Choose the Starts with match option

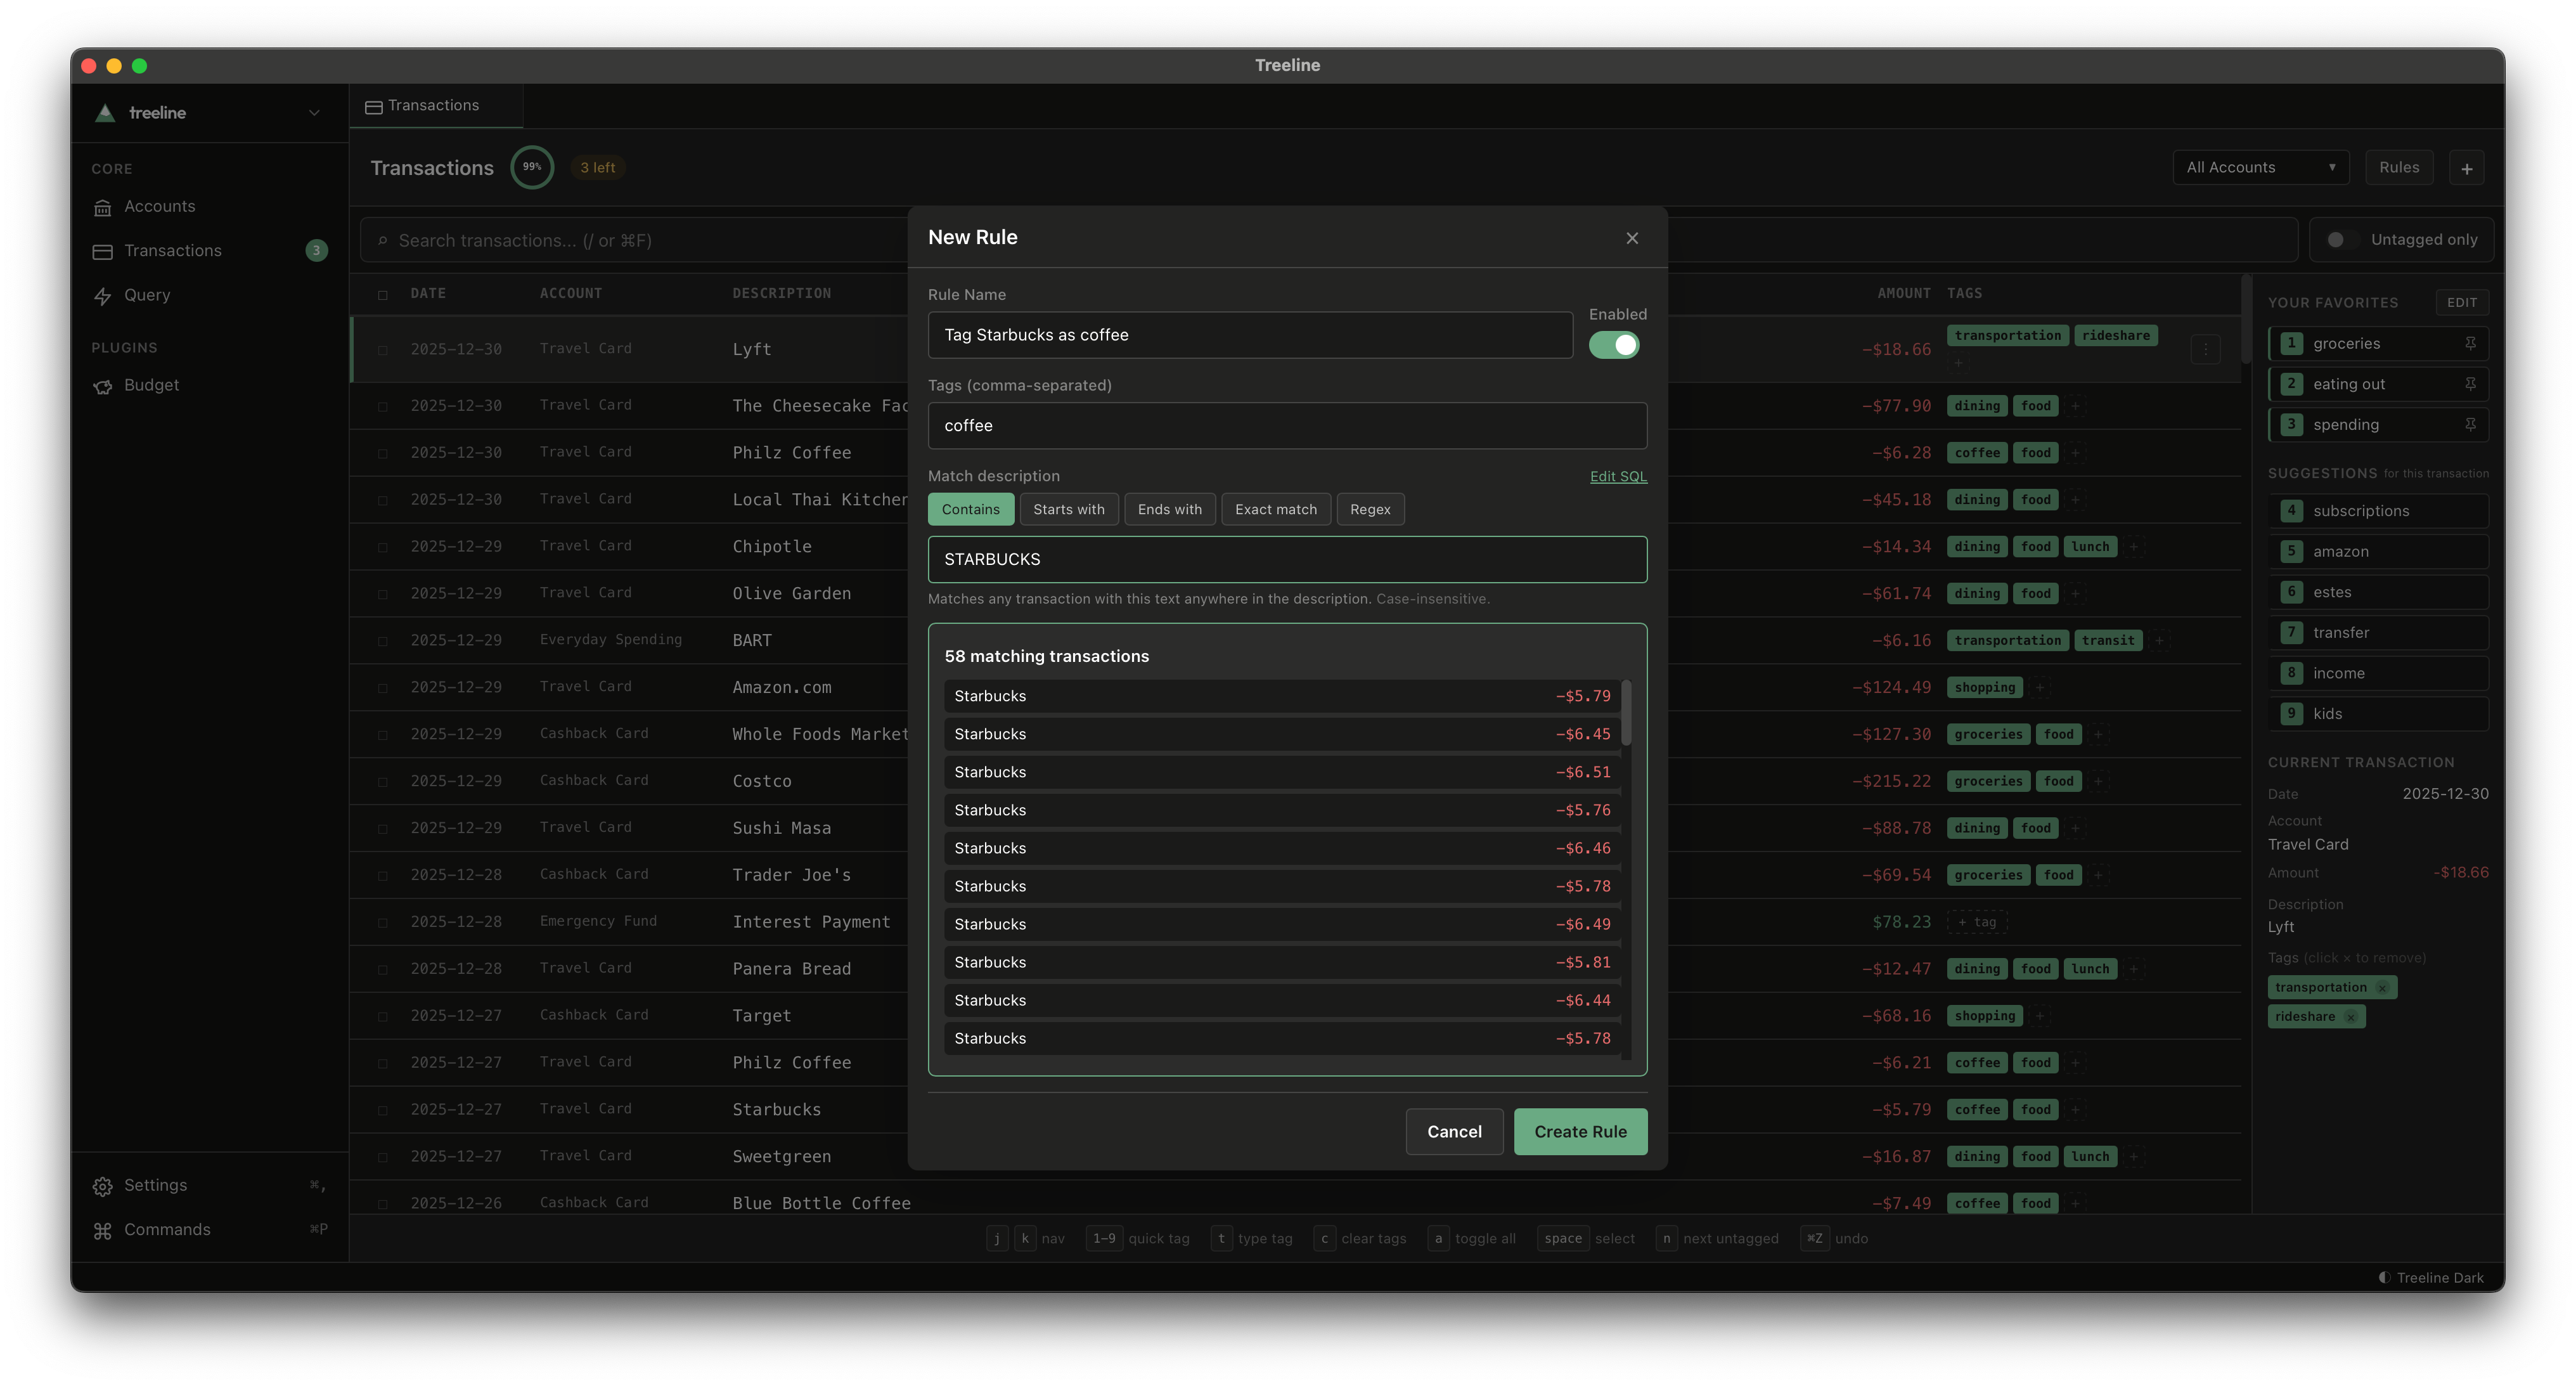1068,509
